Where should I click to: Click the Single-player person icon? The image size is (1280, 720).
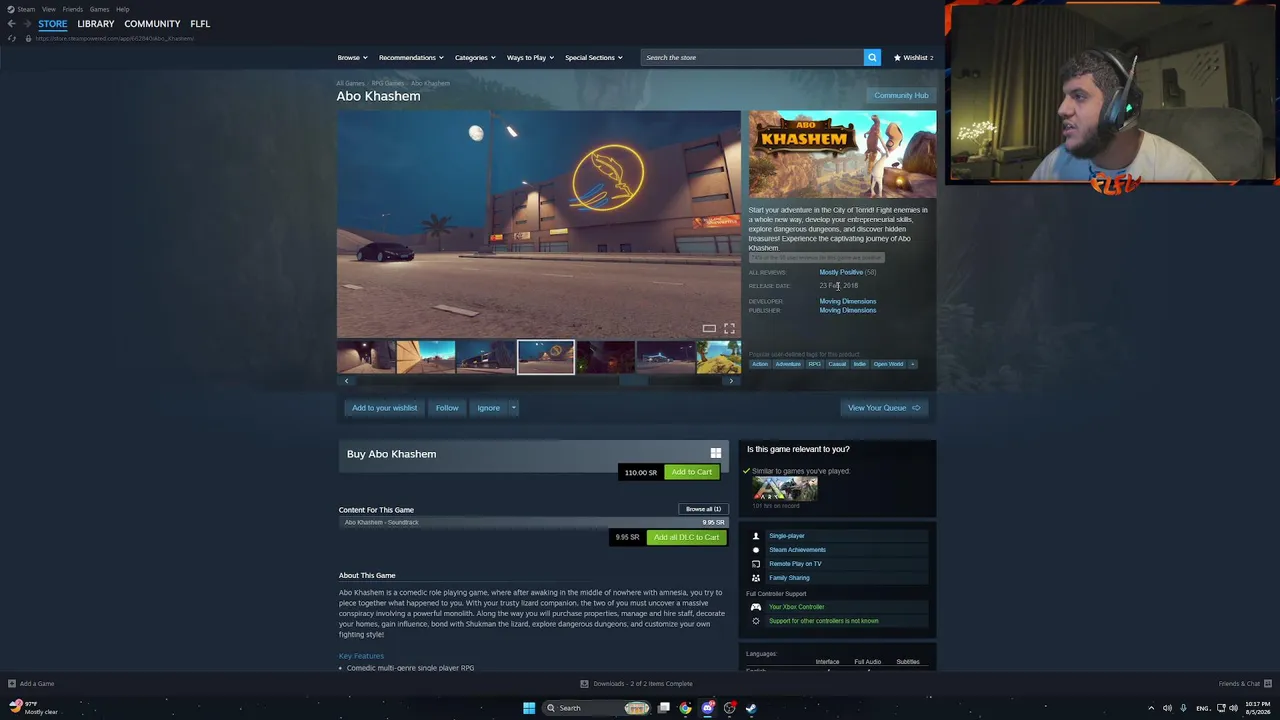pyautogui.click(x=756, y=536)
